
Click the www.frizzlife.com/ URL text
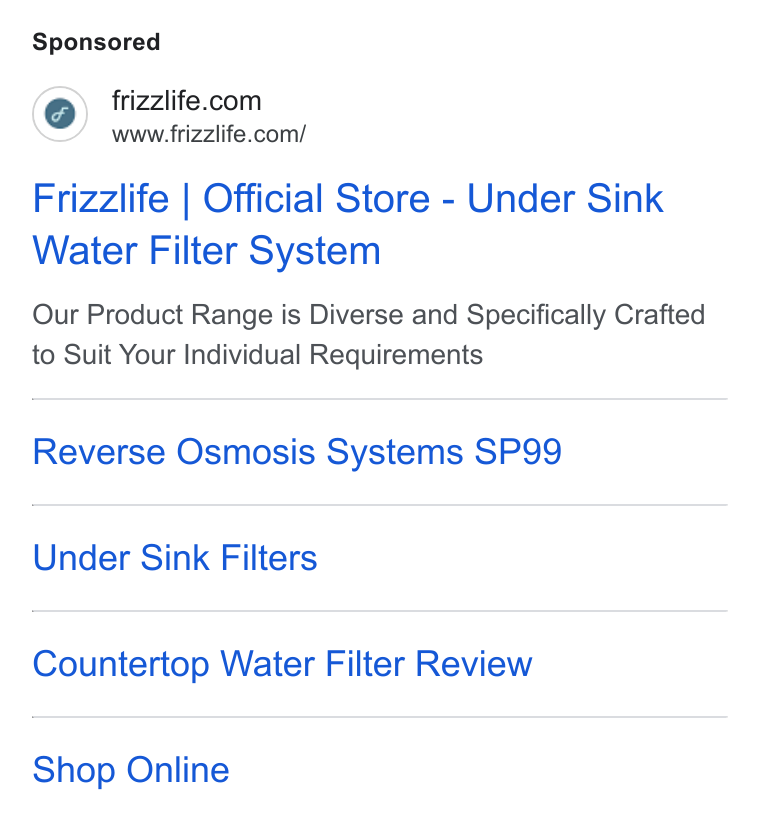click(x=209, y=134)
